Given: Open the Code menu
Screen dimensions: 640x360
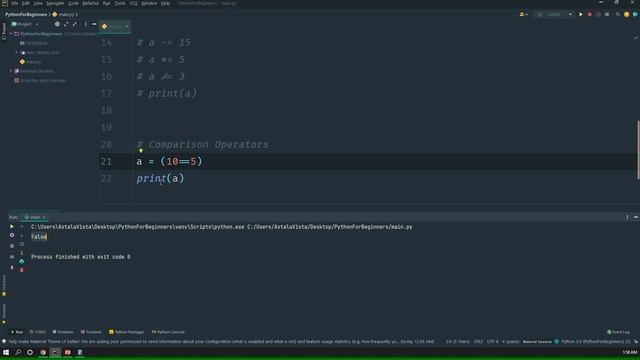Looking at the screenshot, I should point(73,3).
